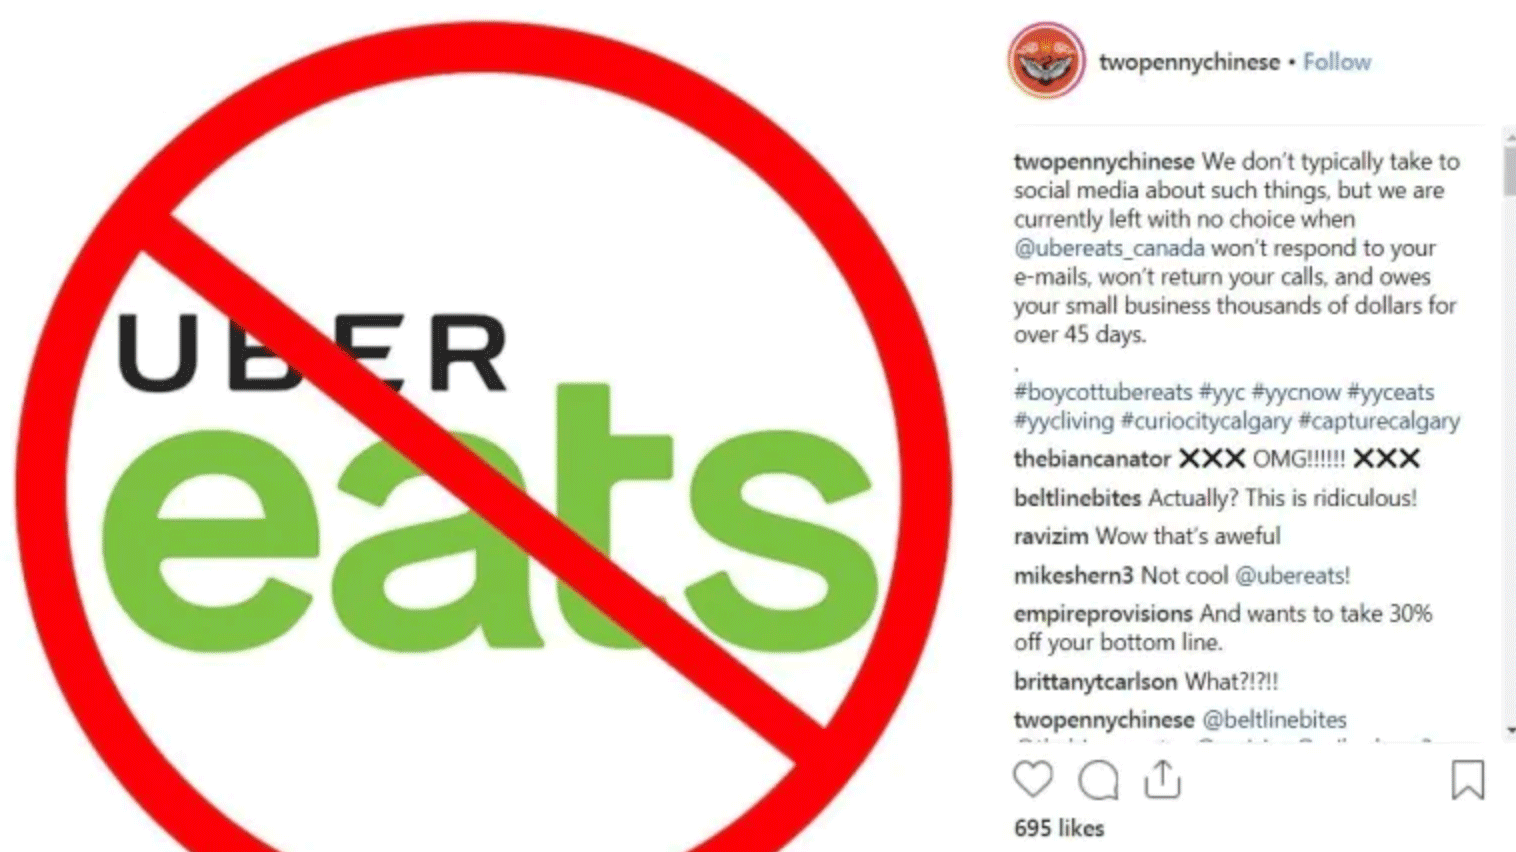The height and width of the screenshot is (852, 1516).
Task: Share the post using the share icon
Action: click(x=1162, y=779)
